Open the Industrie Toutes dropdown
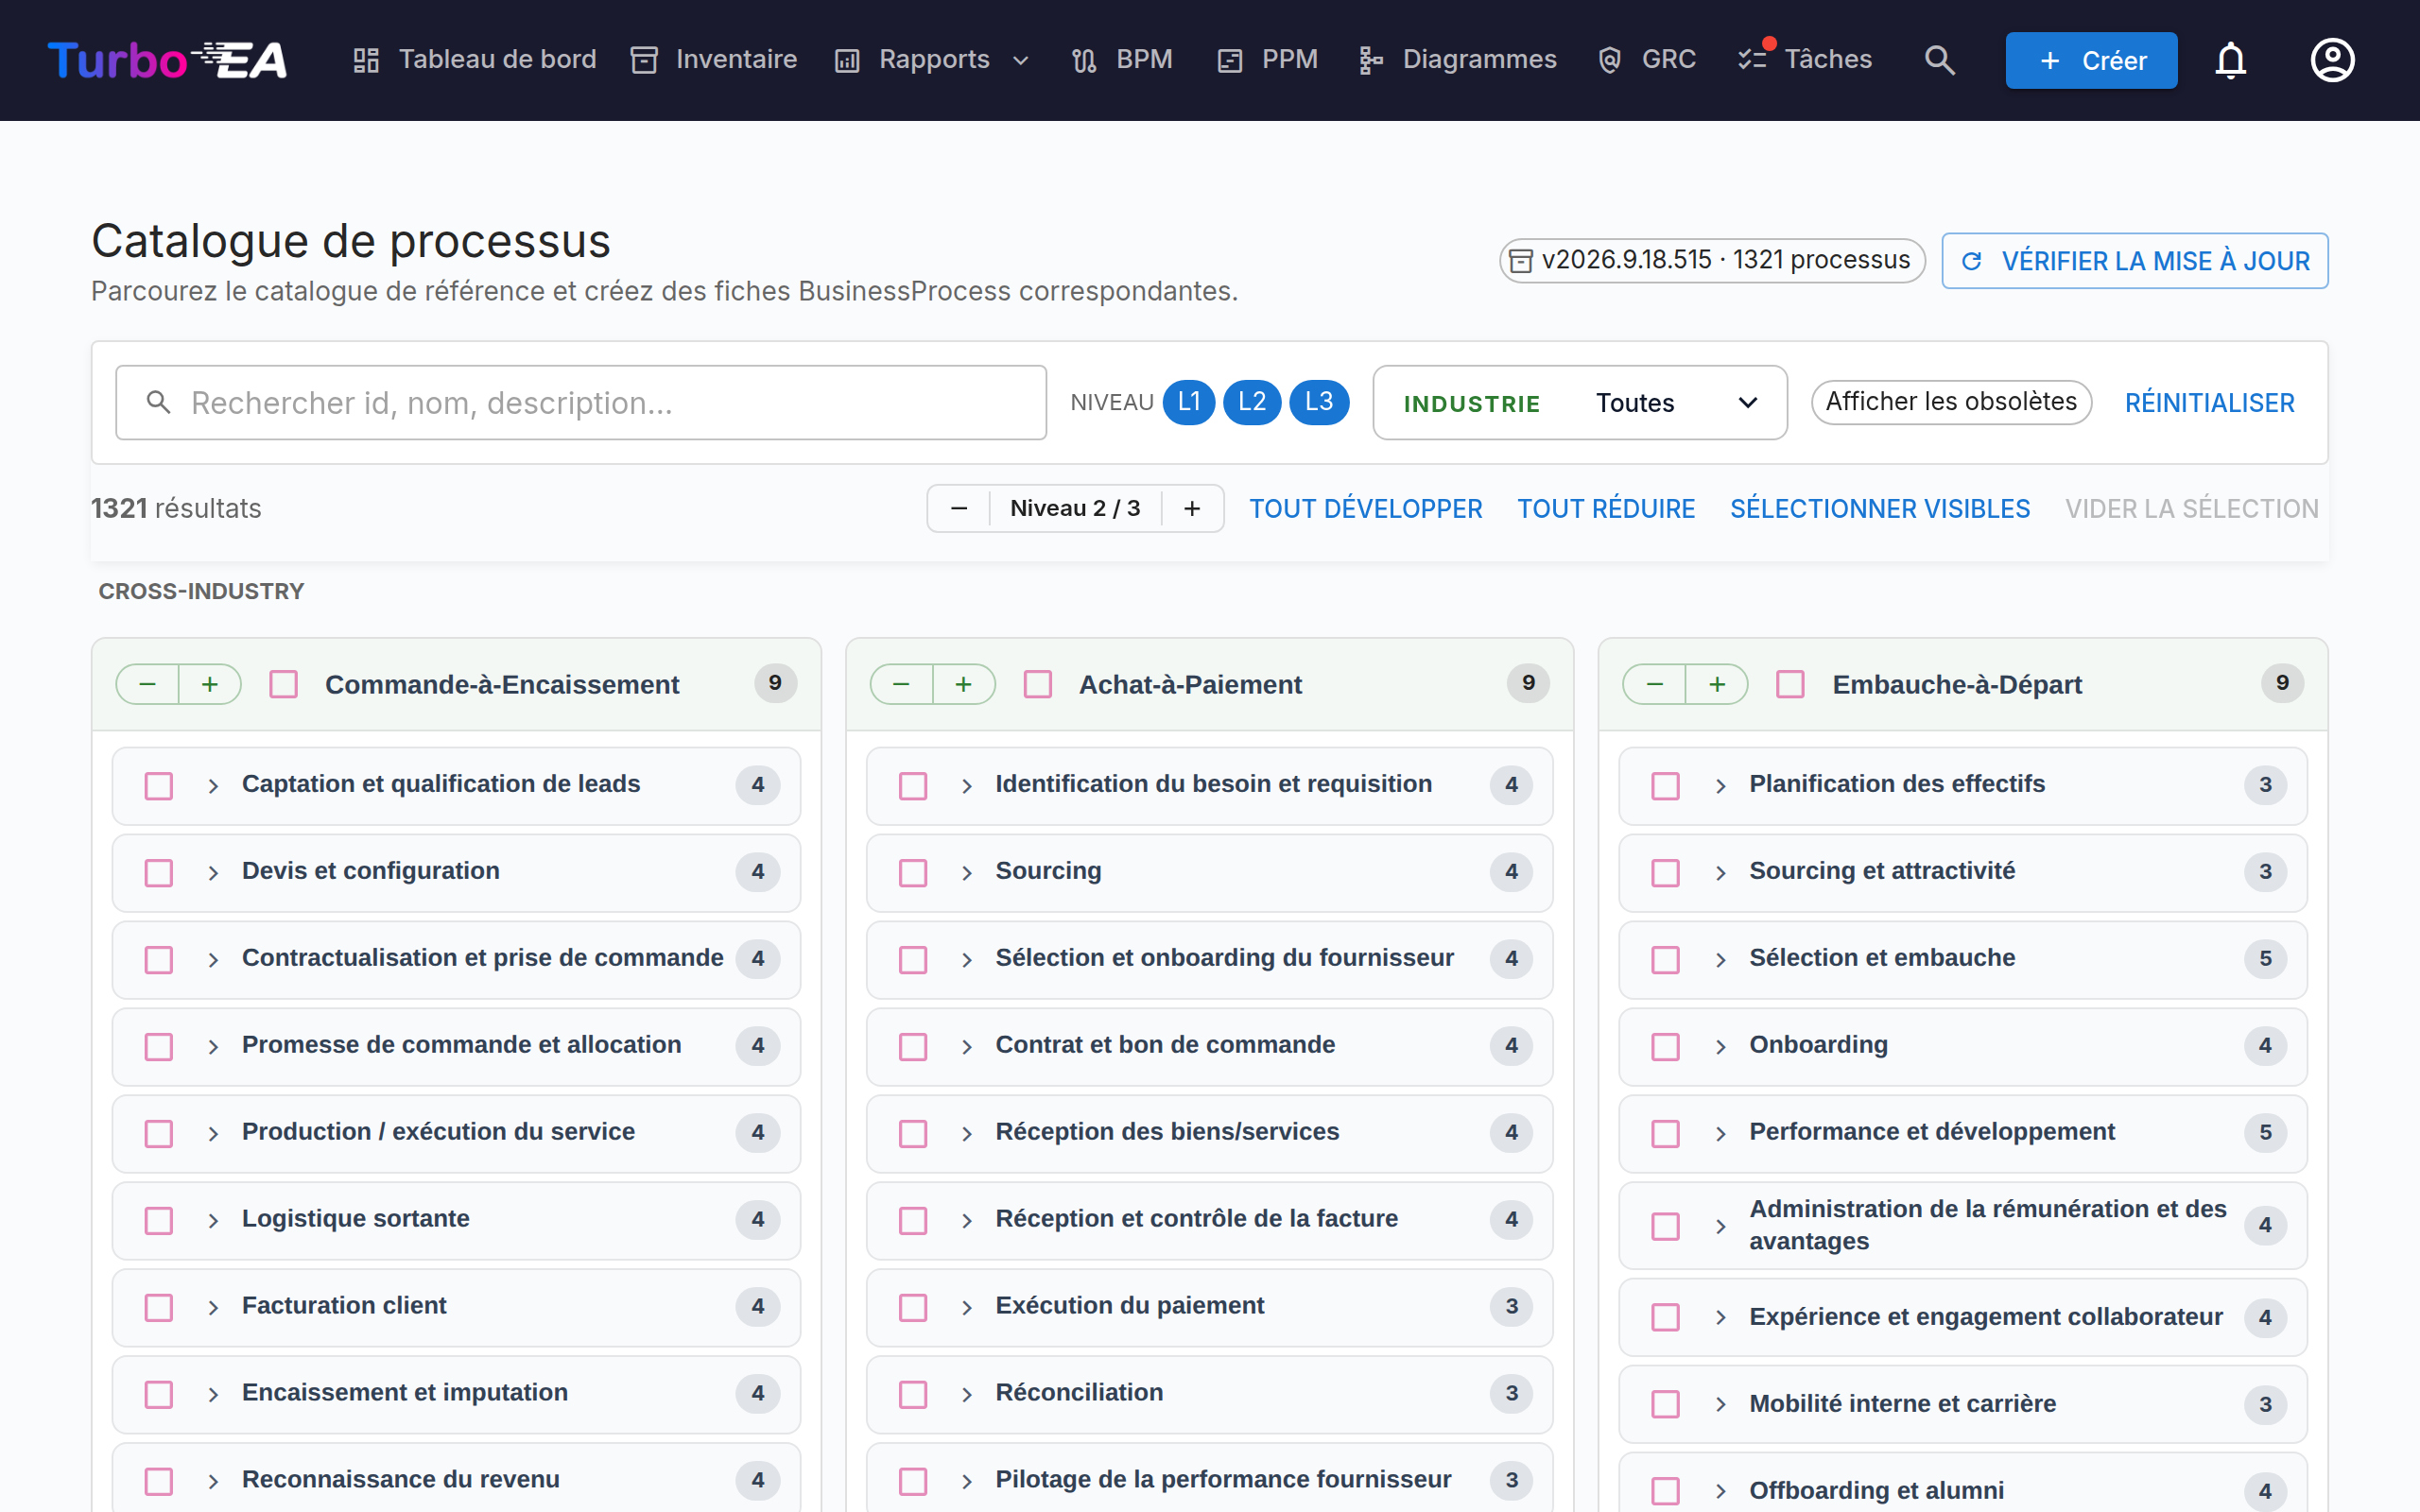2420x1512 pixels. [1580, 403]
